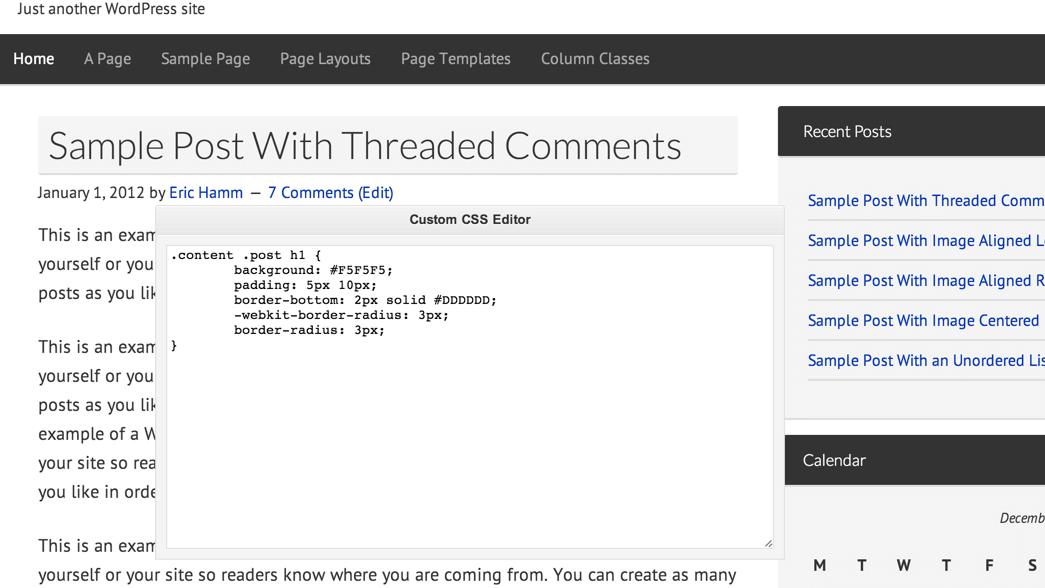Click the calendar F weekday header
Image resolution: width=1045 pixels, height=588 pixels.
click(989, 565)
